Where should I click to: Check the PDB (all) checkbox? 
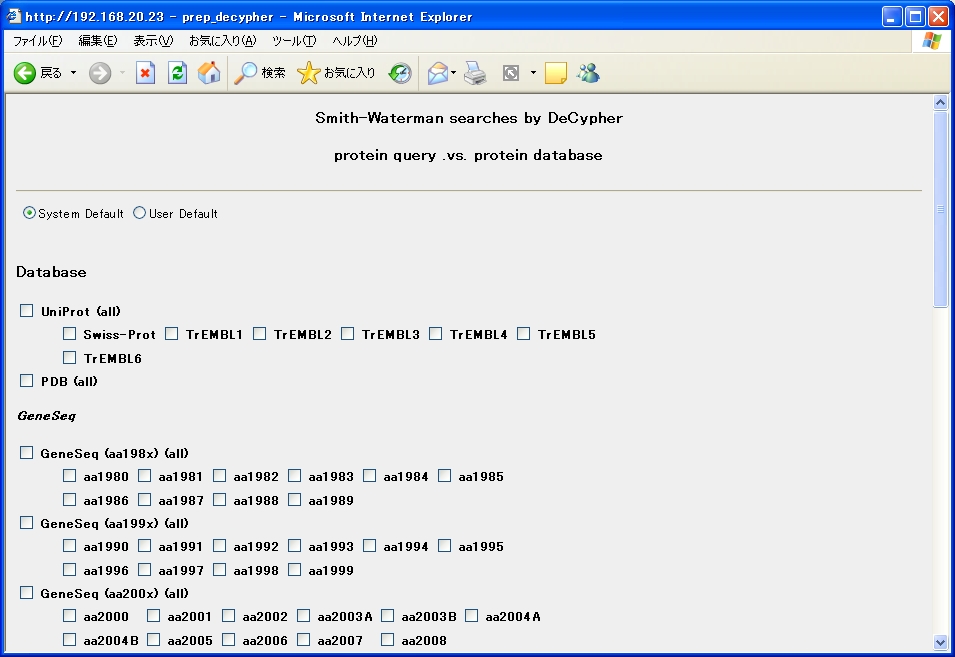point(26,381)
